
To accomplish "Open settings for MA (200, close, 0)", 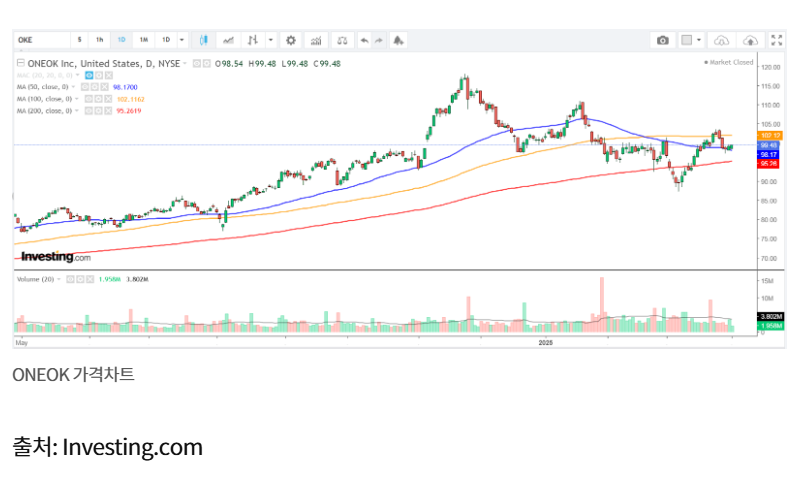I will [x=98, y=111].
